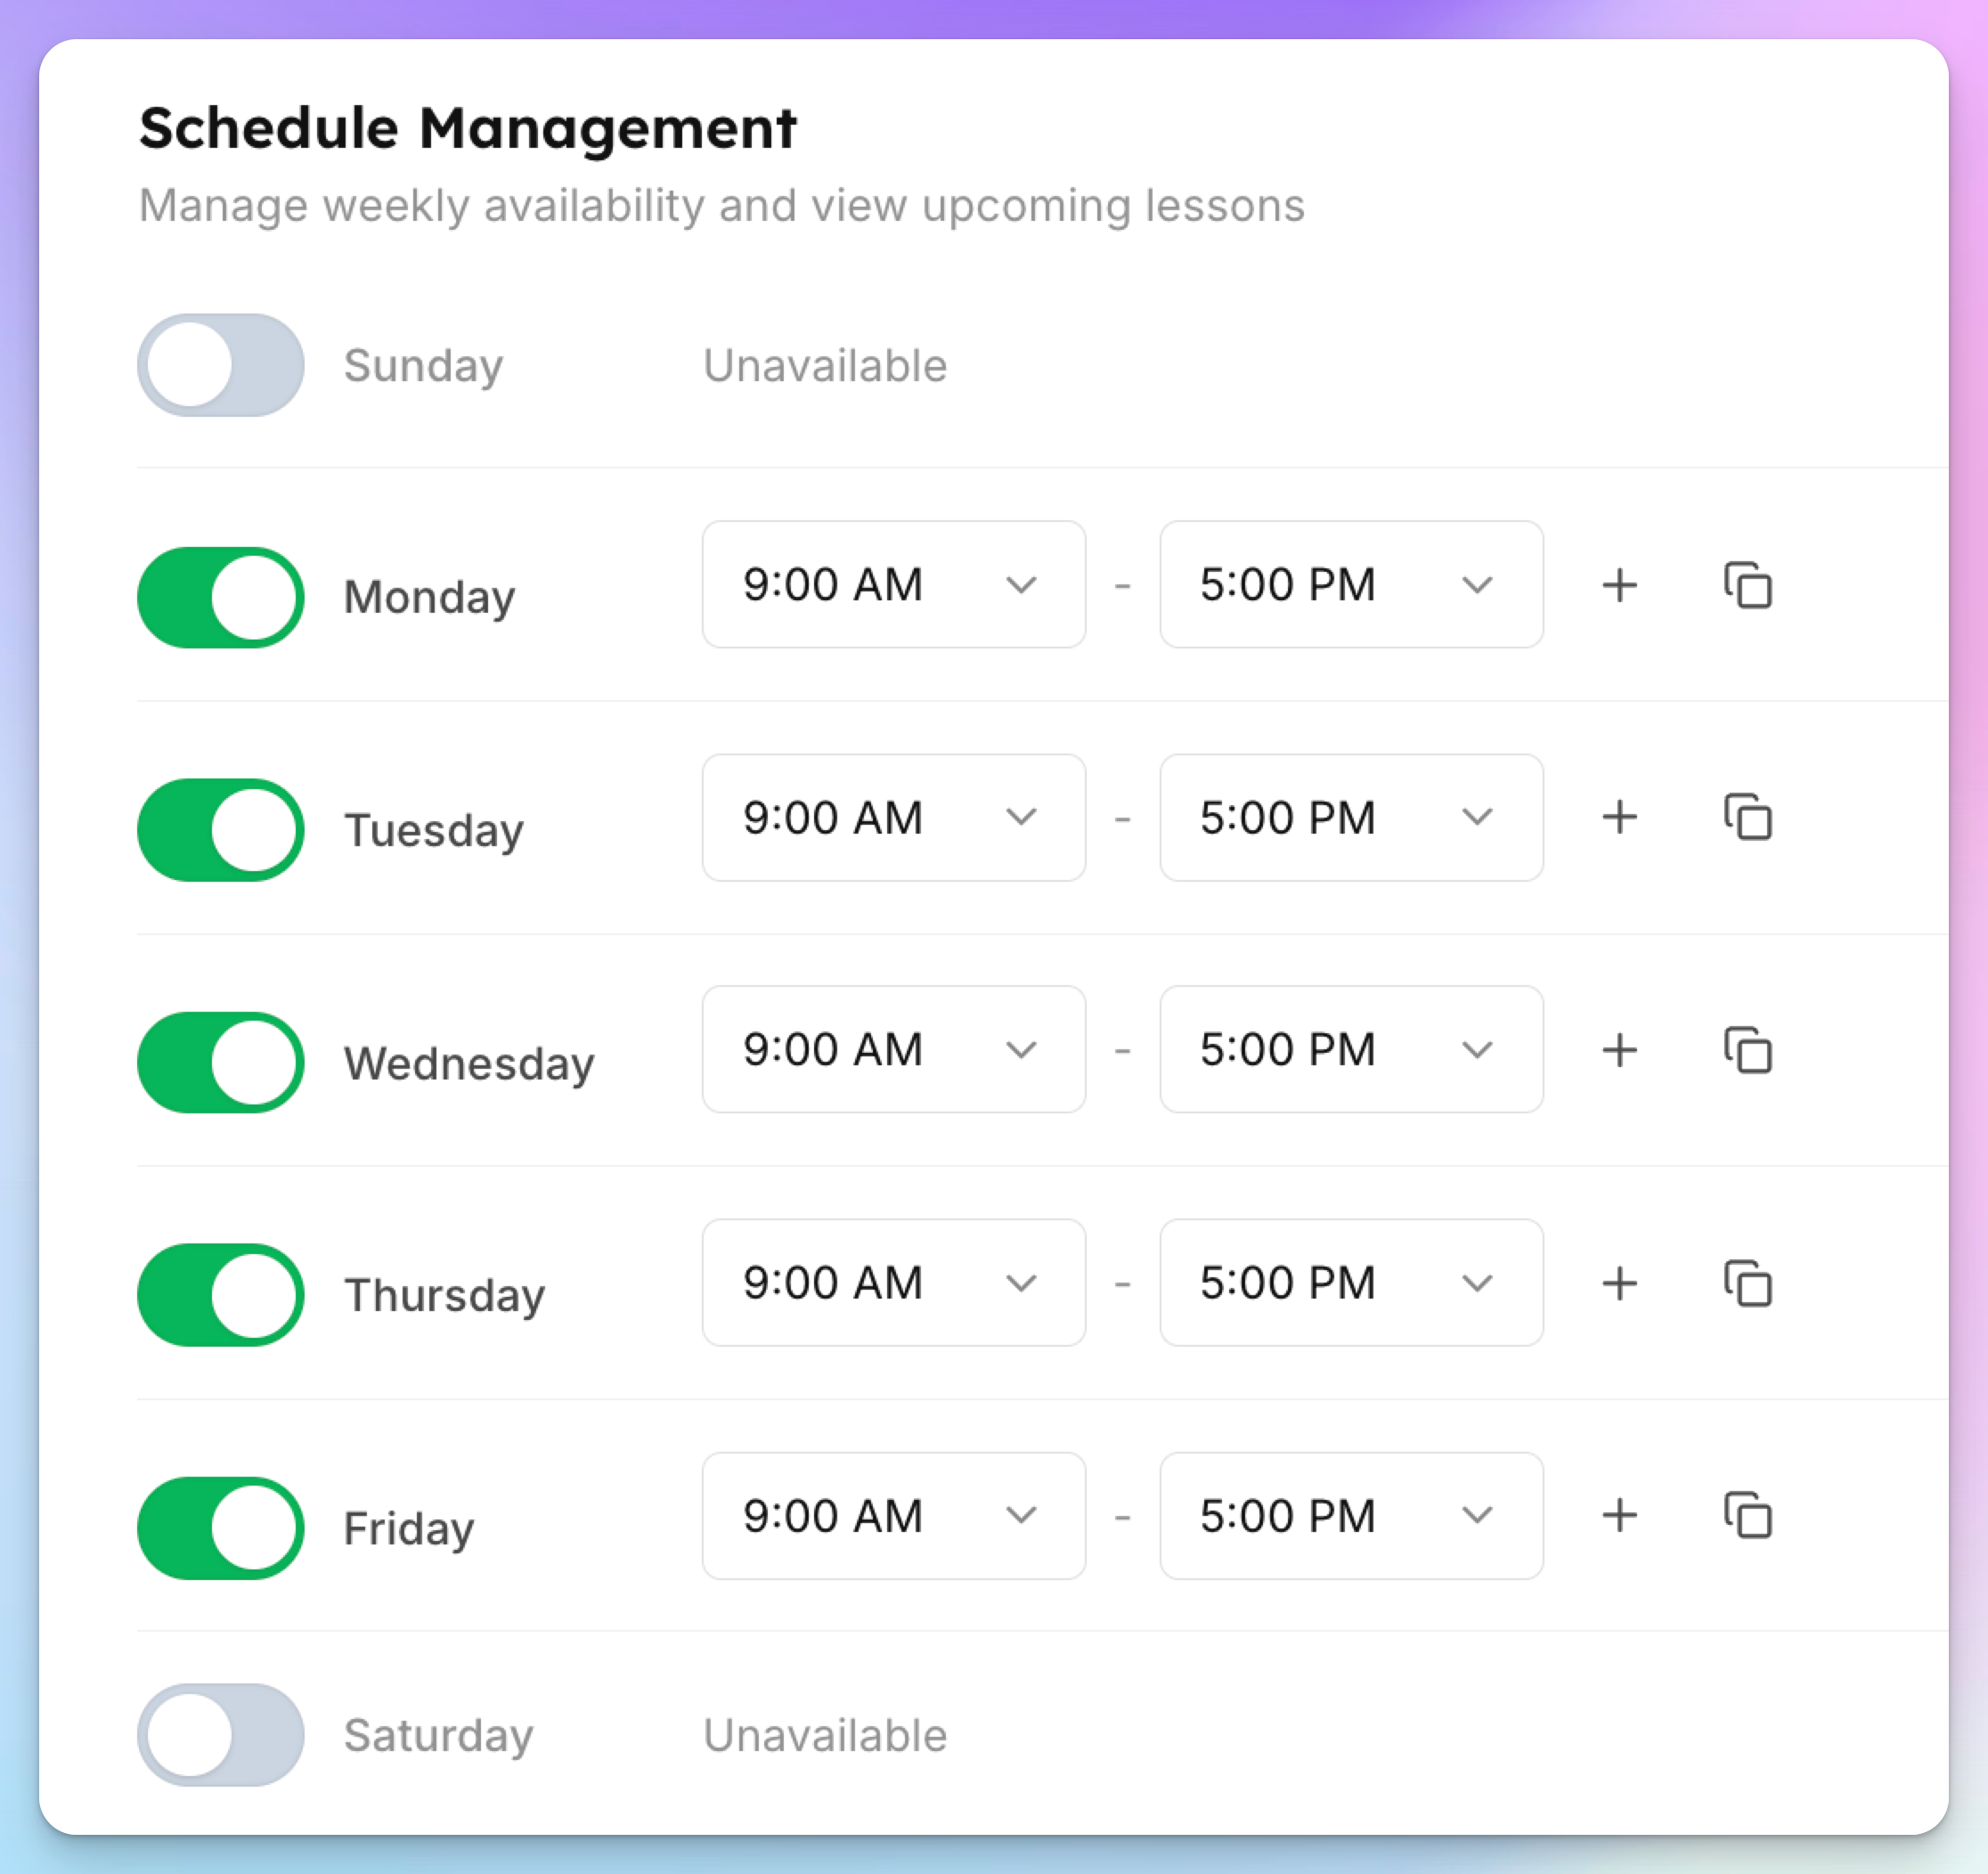Open Wednesday end time 5:00 PM selector
The height and width of the screenshot is (1874, 1988).
[1351, 1049]
